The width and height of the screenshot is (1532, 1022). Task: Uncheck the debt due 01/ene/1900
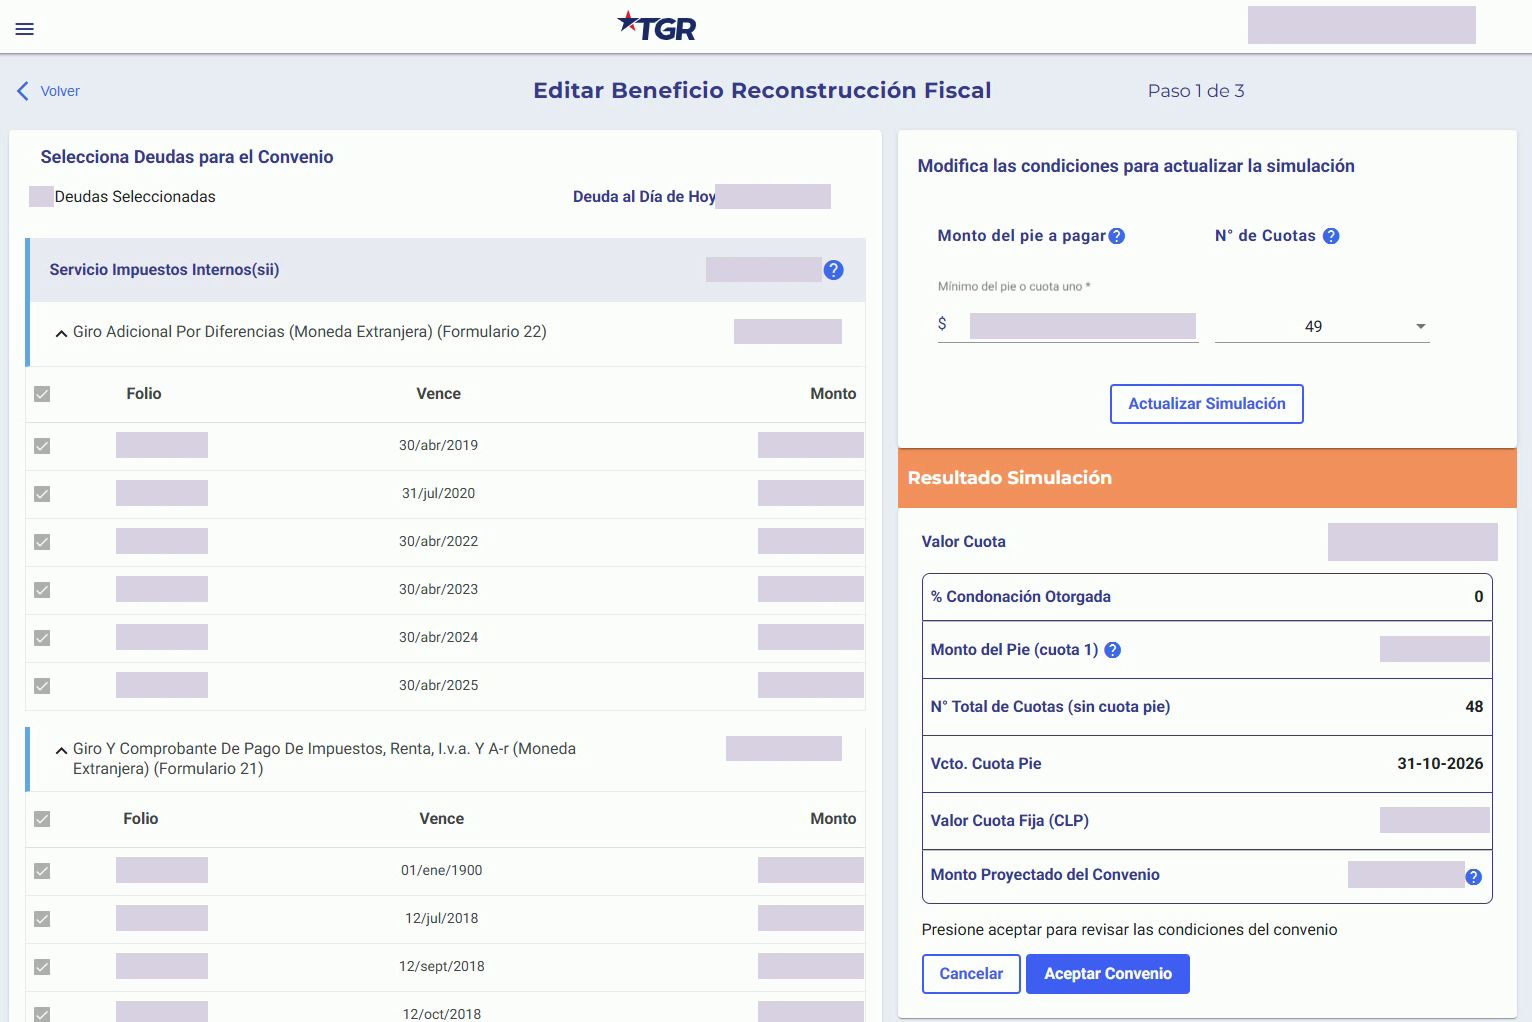(42, 871)
